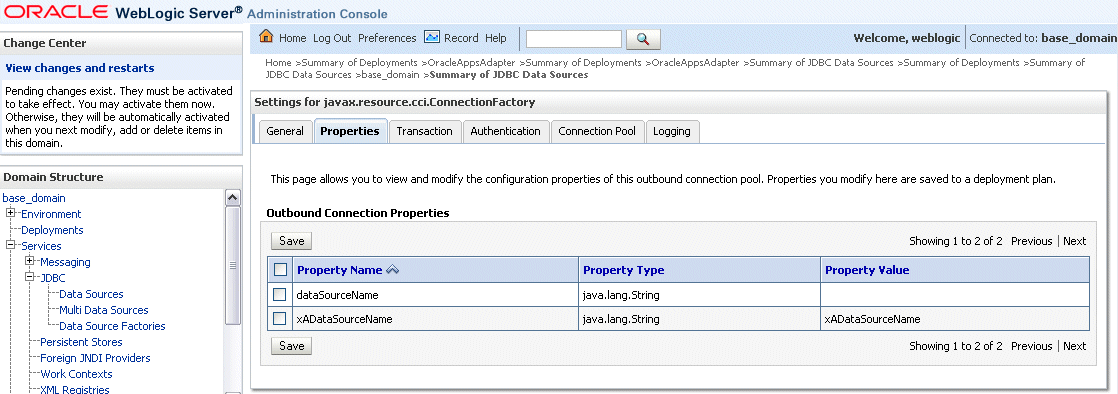
Task: Click into the search text field
Action: pos(574,38)
